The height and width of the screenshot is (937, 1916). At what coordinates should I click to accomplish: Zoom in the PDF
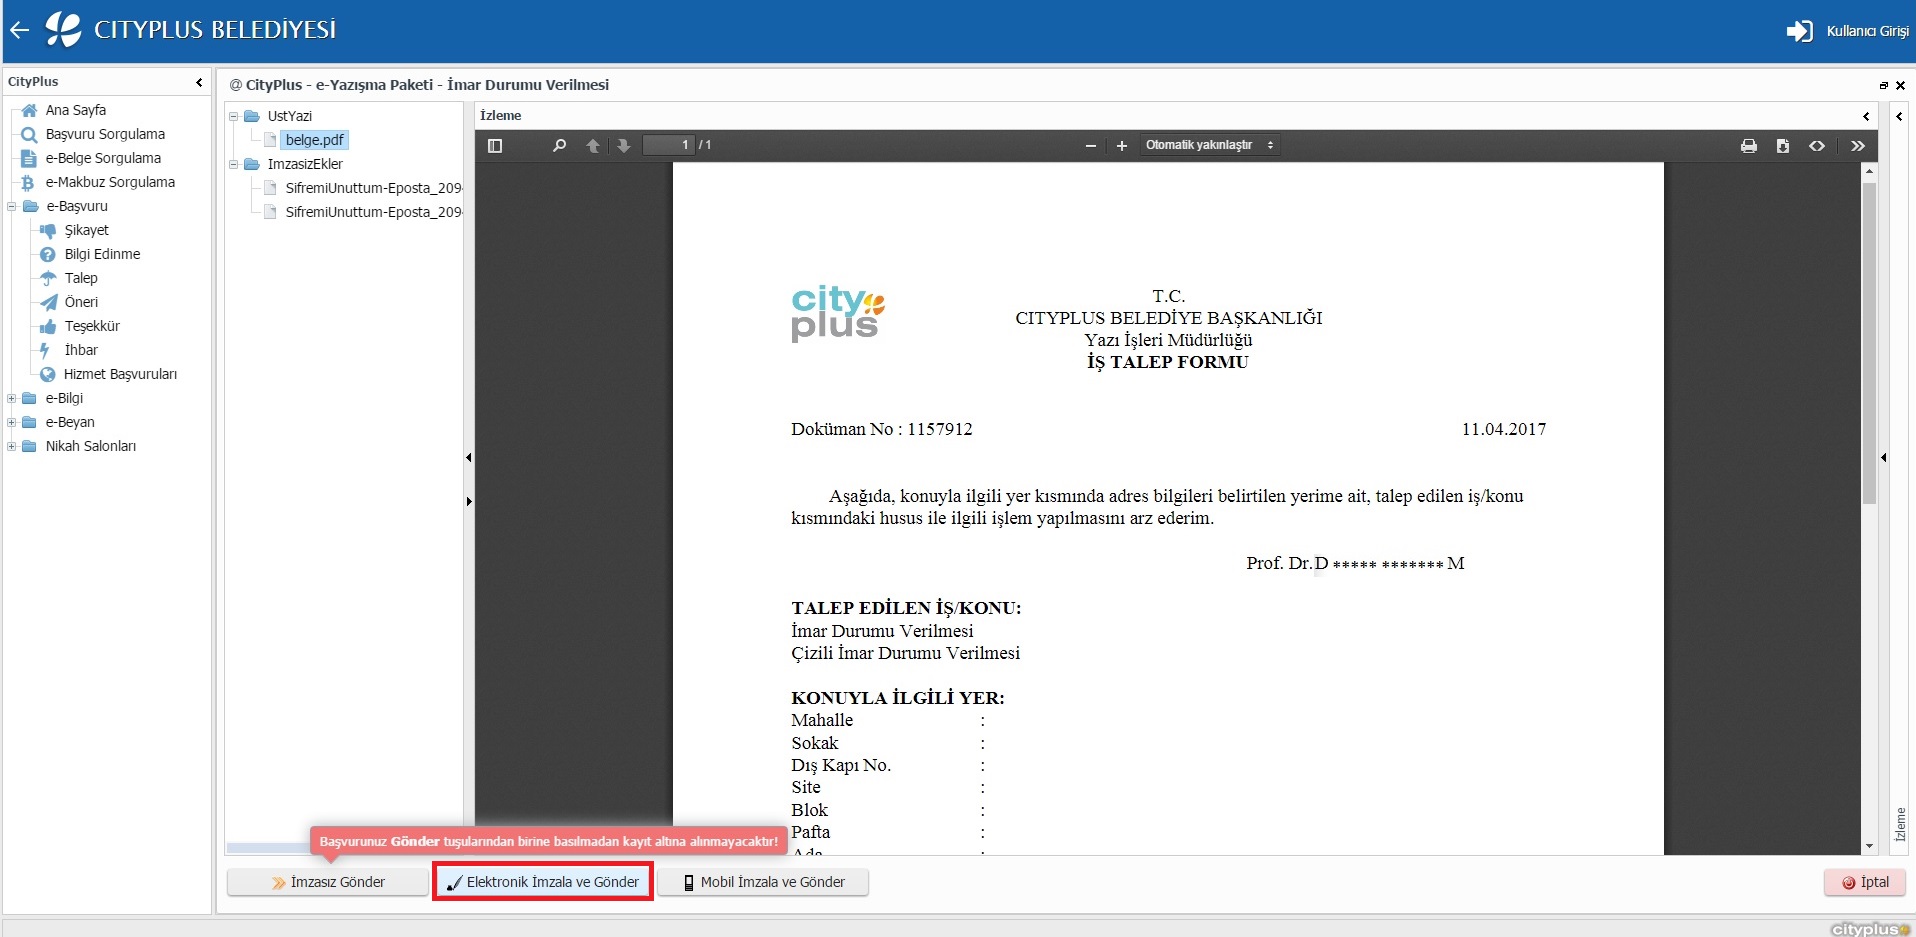pyautogui.click(x=1122, y=146)
